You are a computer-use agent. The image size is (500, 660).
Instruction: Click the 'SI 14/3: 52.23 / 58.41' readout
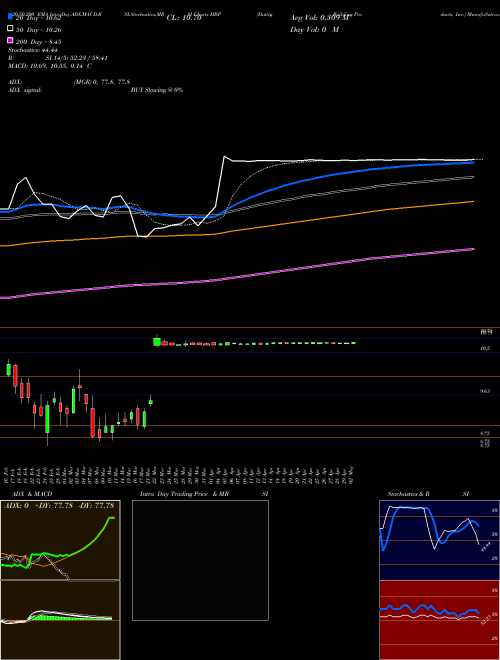[x=76, y=58]
